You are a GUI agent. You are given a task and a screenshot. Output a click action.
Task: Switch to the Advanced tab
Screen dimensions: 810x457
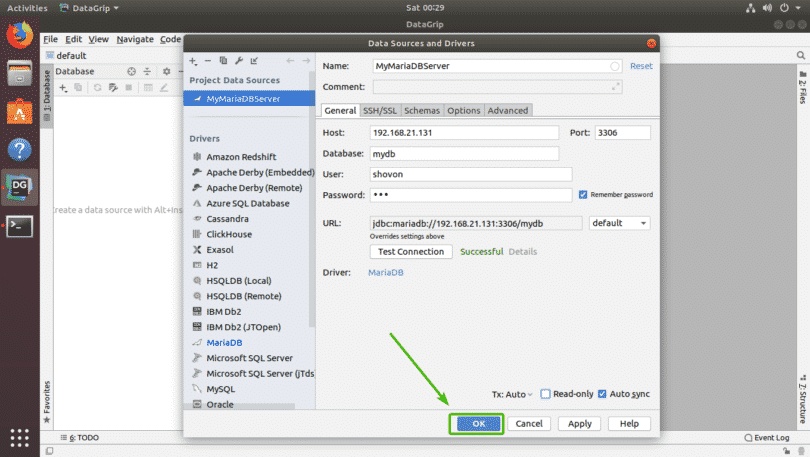pyautogui.click(x=508, y=111)
